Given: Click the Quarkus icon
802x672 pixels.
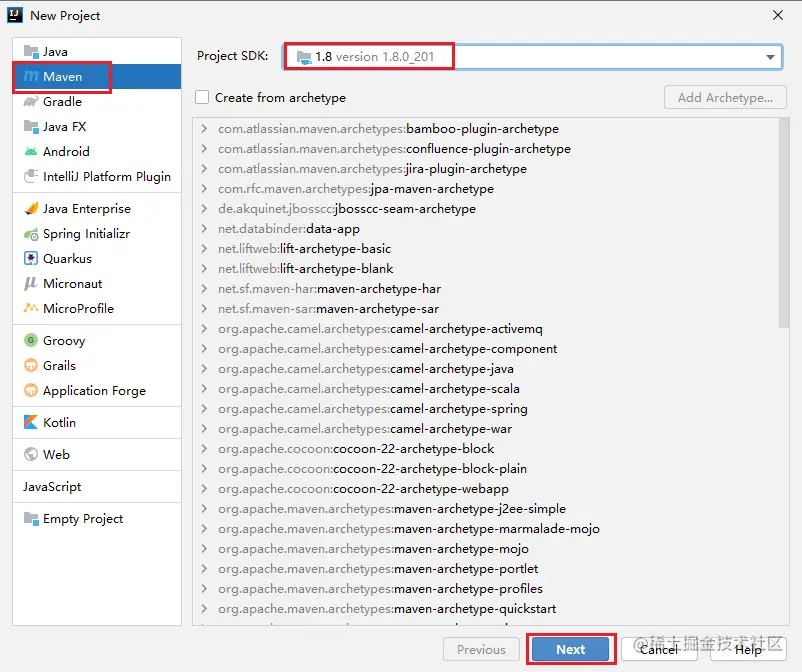Looking at the screenshot, I should (x=31, y=259).
